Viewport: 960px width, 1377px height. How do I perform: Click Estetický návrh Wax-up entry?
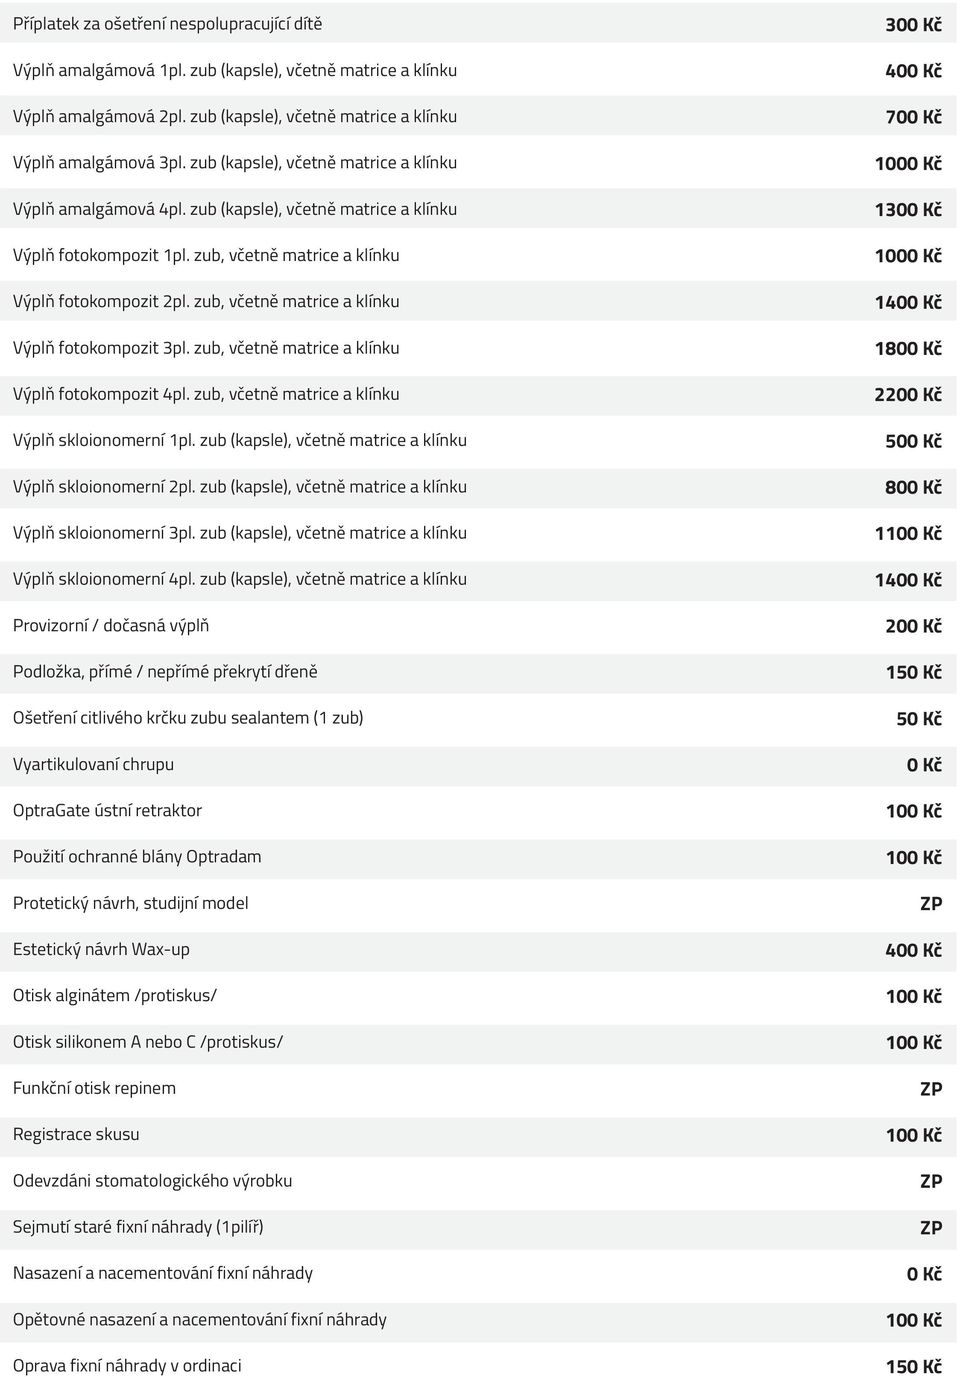tap(478, 949)
